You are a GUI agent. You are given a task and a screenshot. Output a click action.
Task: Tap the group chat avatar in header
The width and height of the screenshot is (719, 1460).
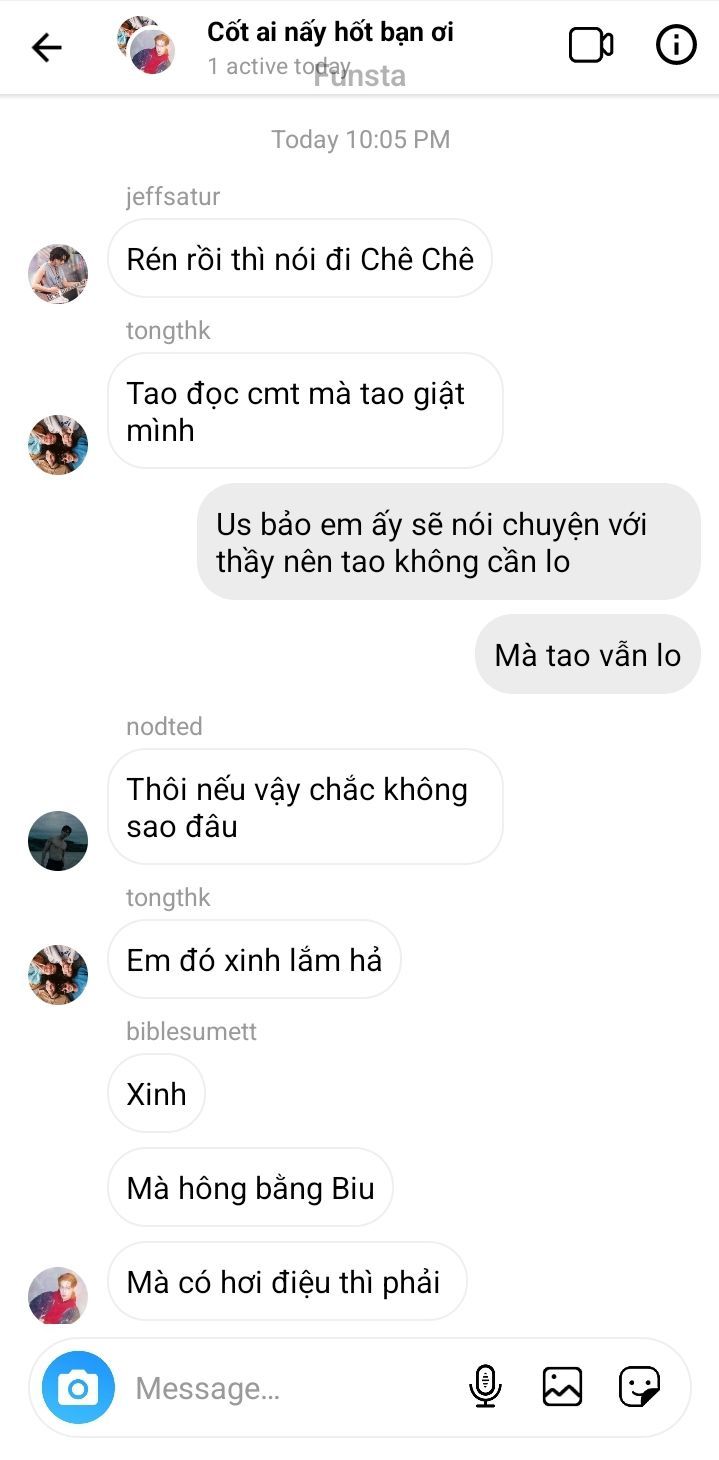[x=146, y=46]
